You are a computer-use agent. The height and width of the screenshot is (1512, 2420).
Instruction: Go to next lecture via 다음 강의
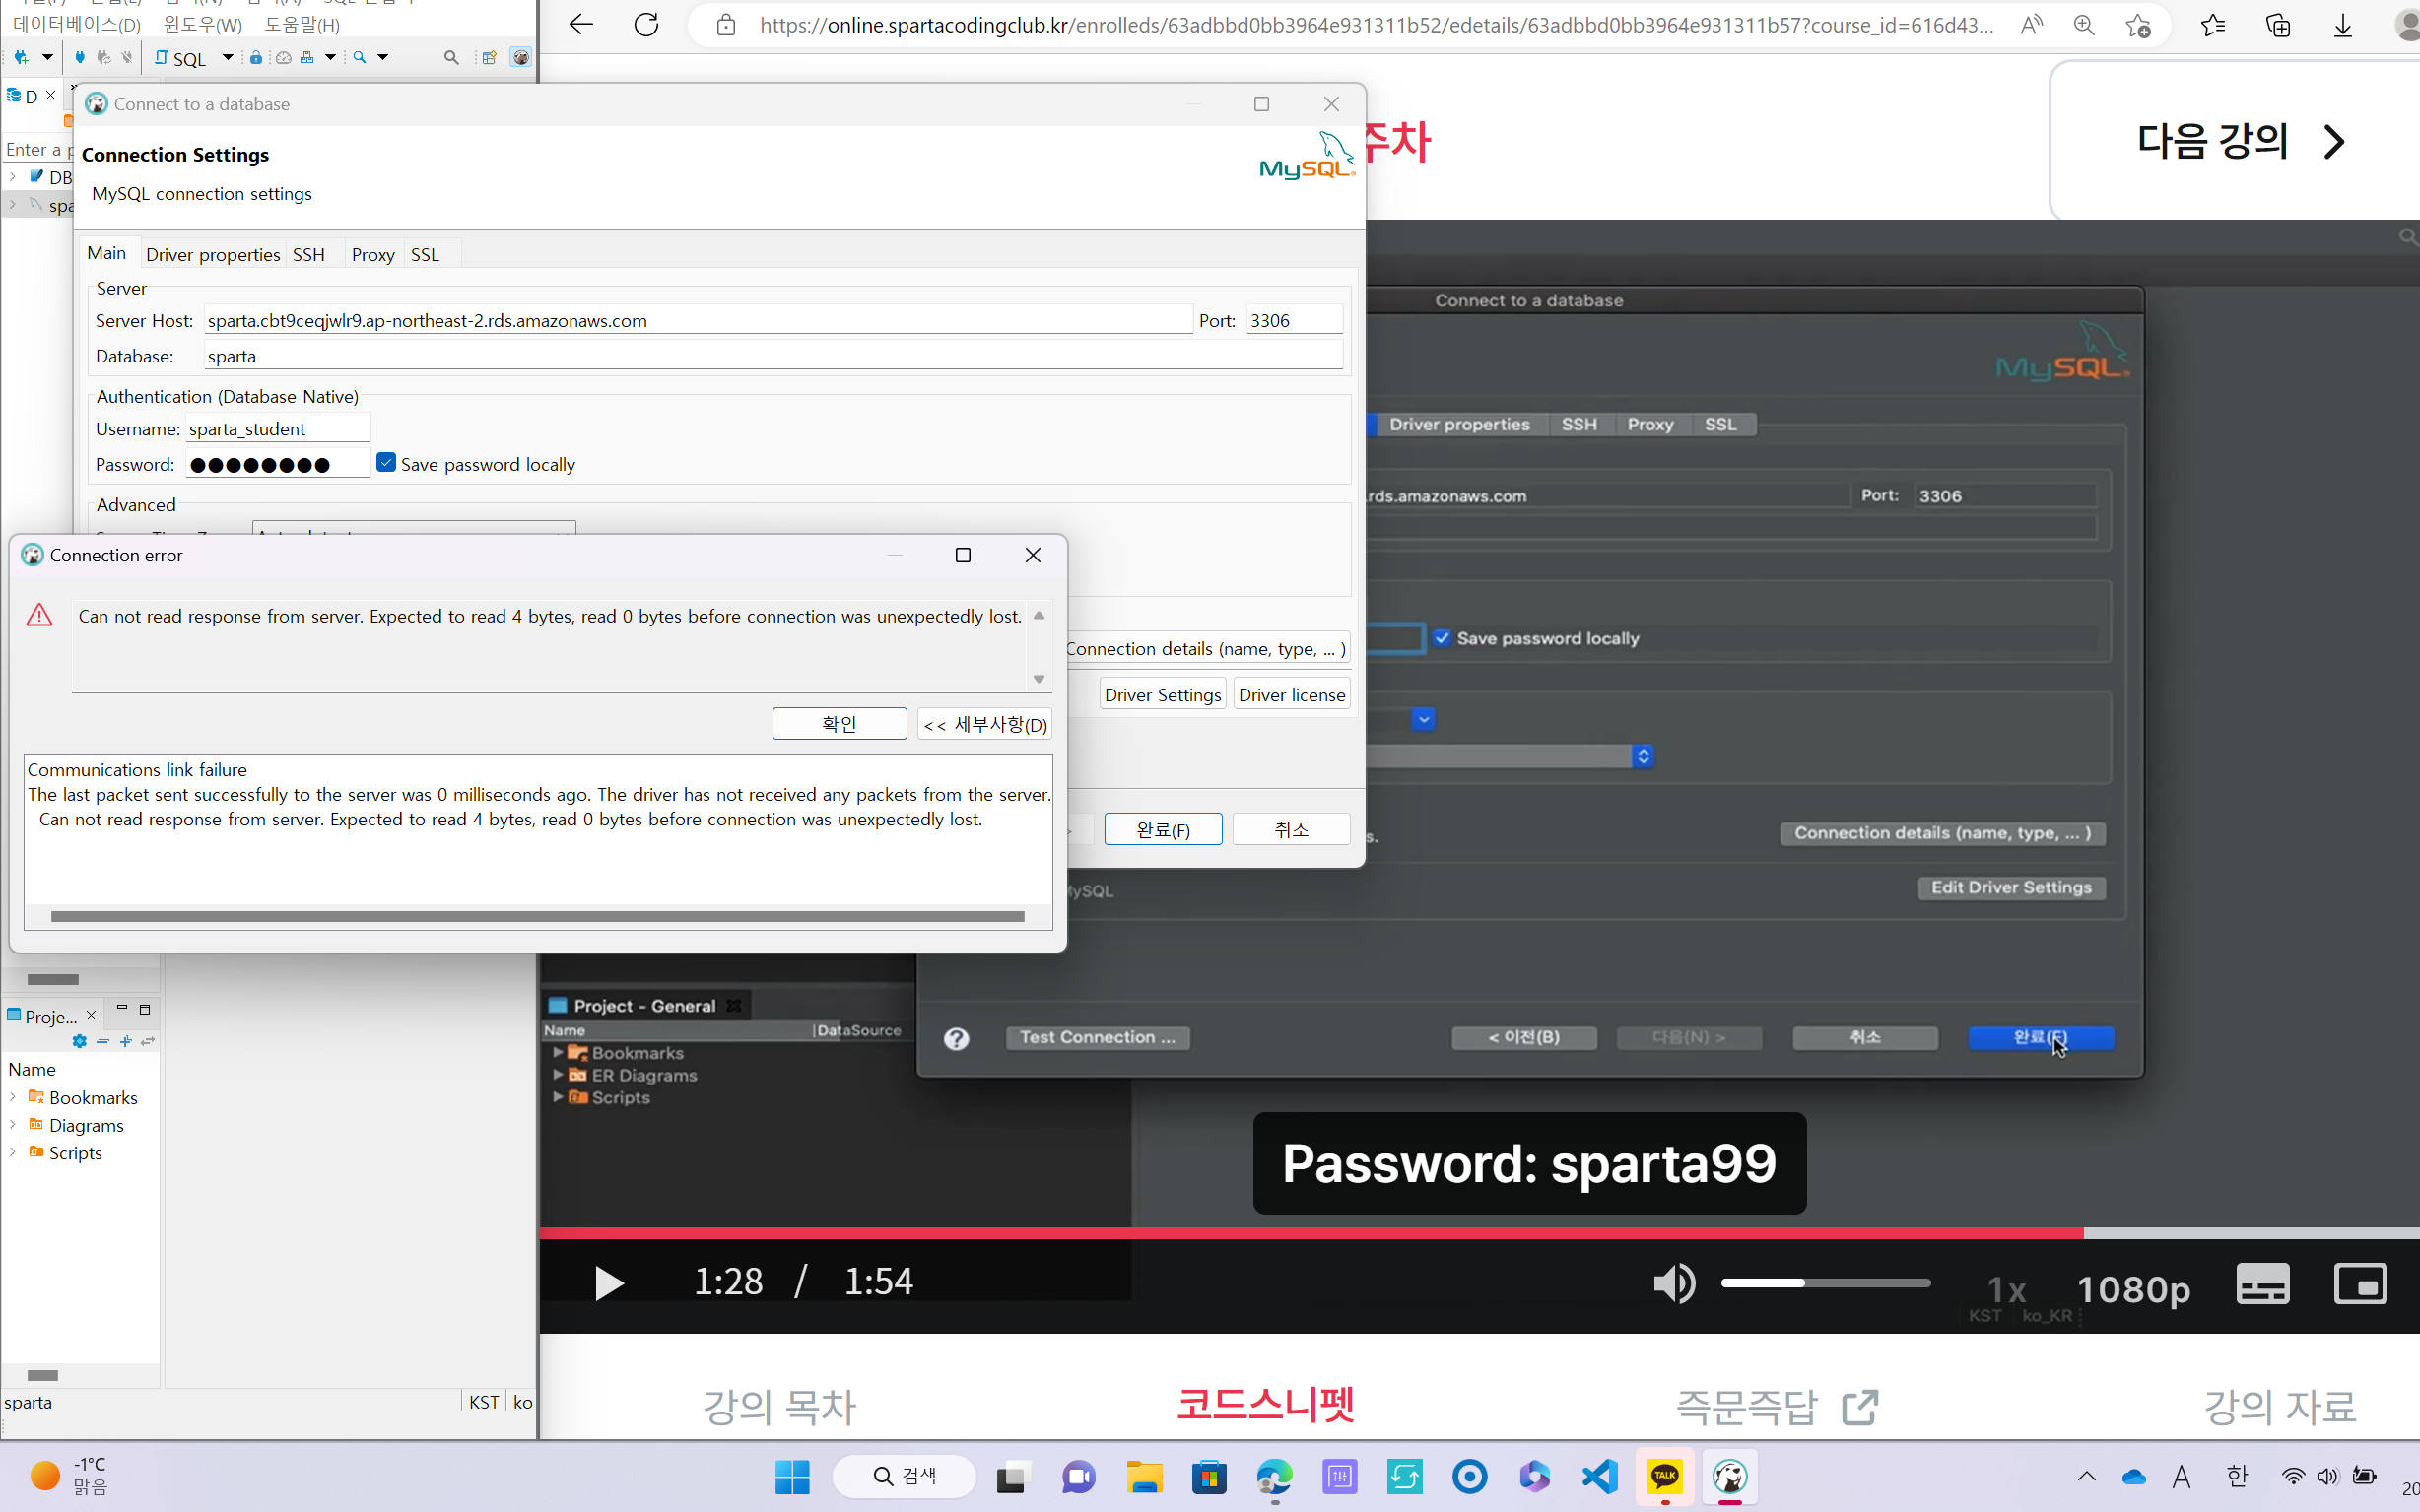point(2240,141)
